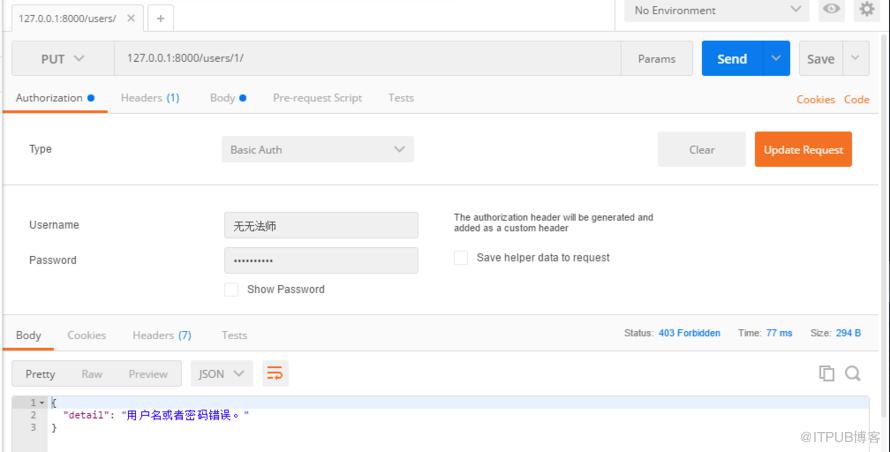Viewport: 890px width, 452px height.
Task: Click the Clear authorization button
Action: pos(702,149)
